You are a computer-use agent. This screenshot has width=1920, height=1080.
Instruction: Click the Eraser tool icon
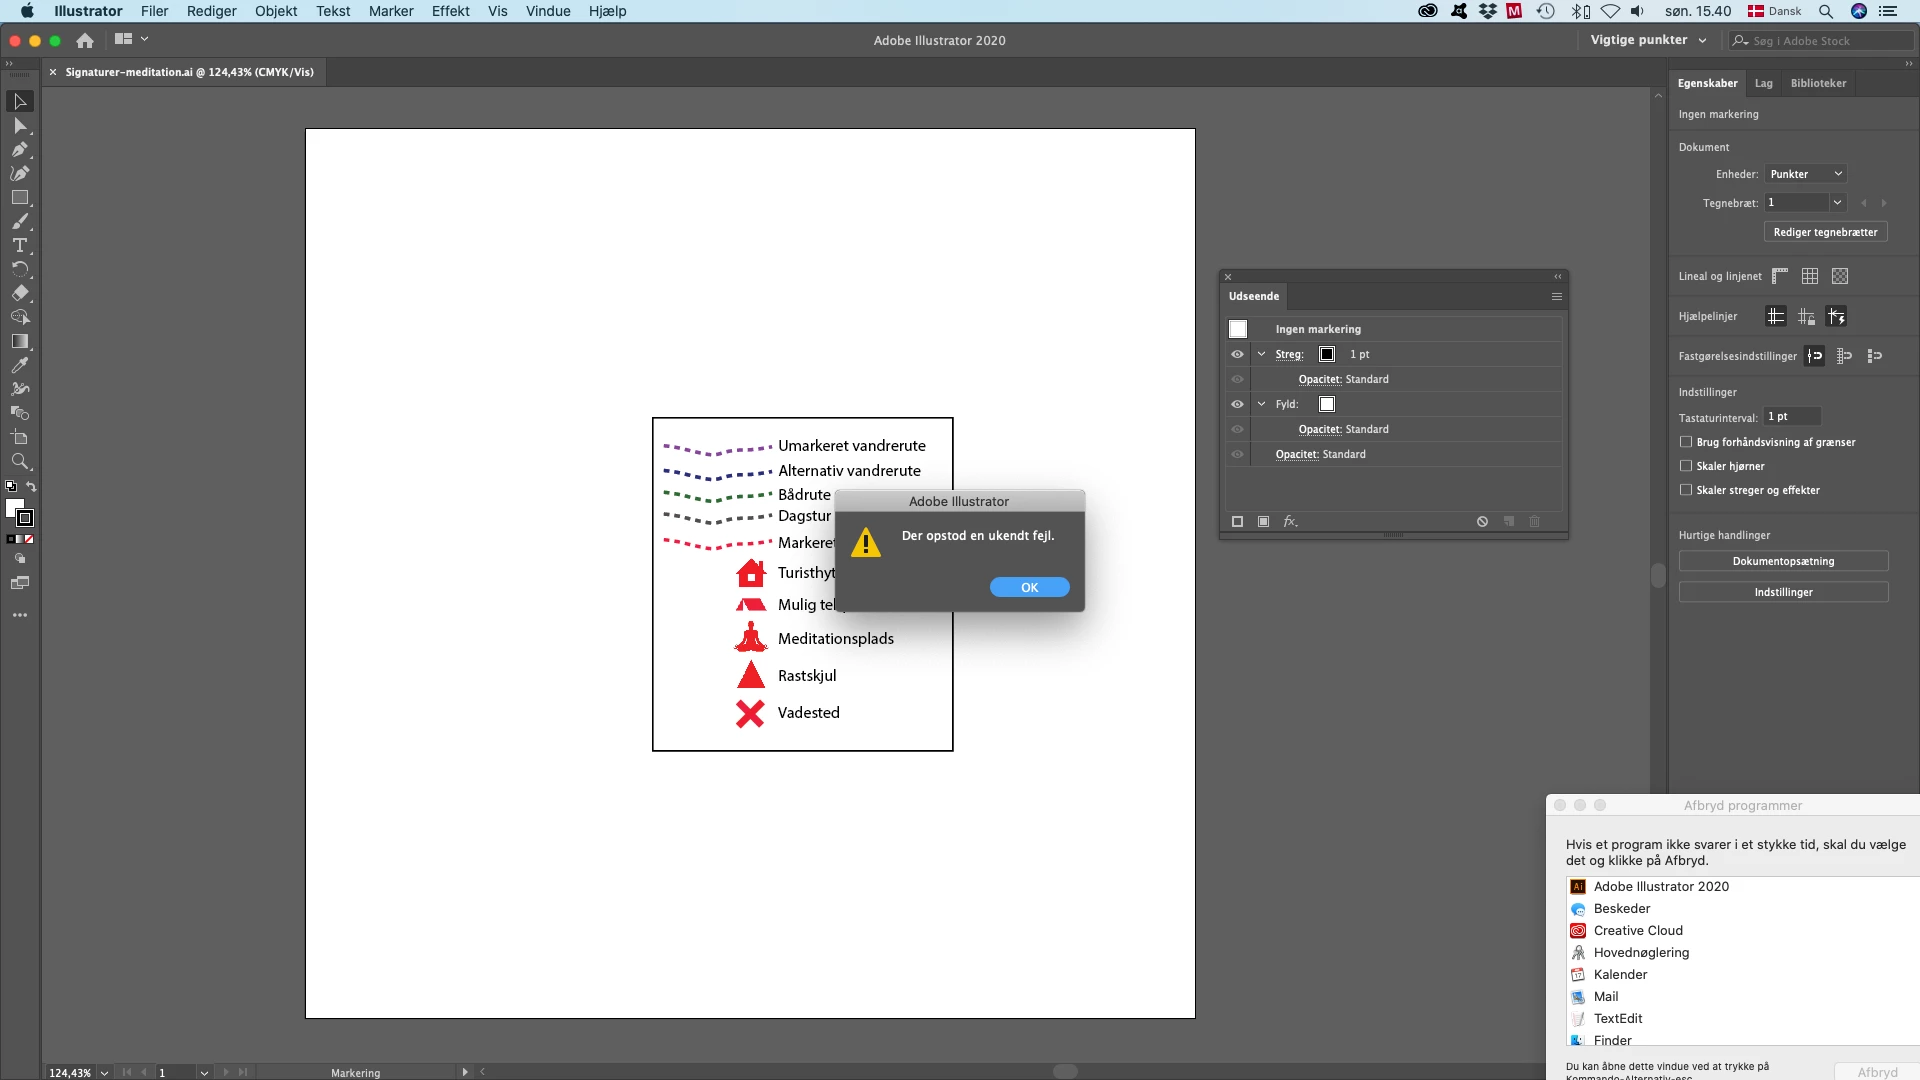coord(20,293)
